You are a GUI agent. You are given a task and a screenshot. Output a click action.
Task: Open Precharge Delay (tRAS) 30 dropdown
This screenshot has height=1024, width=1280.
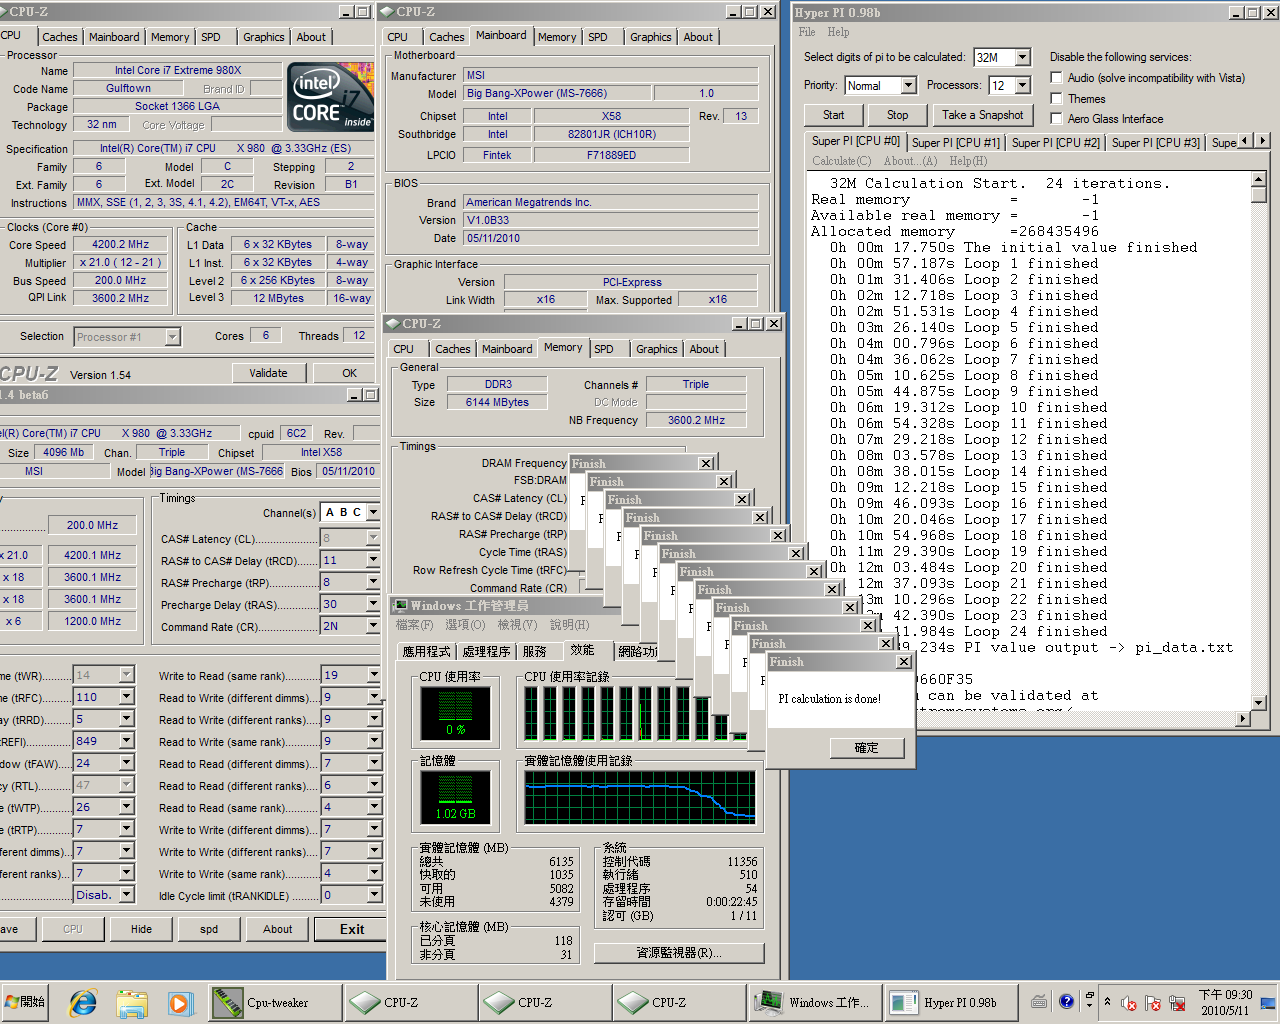pos(373,604)
